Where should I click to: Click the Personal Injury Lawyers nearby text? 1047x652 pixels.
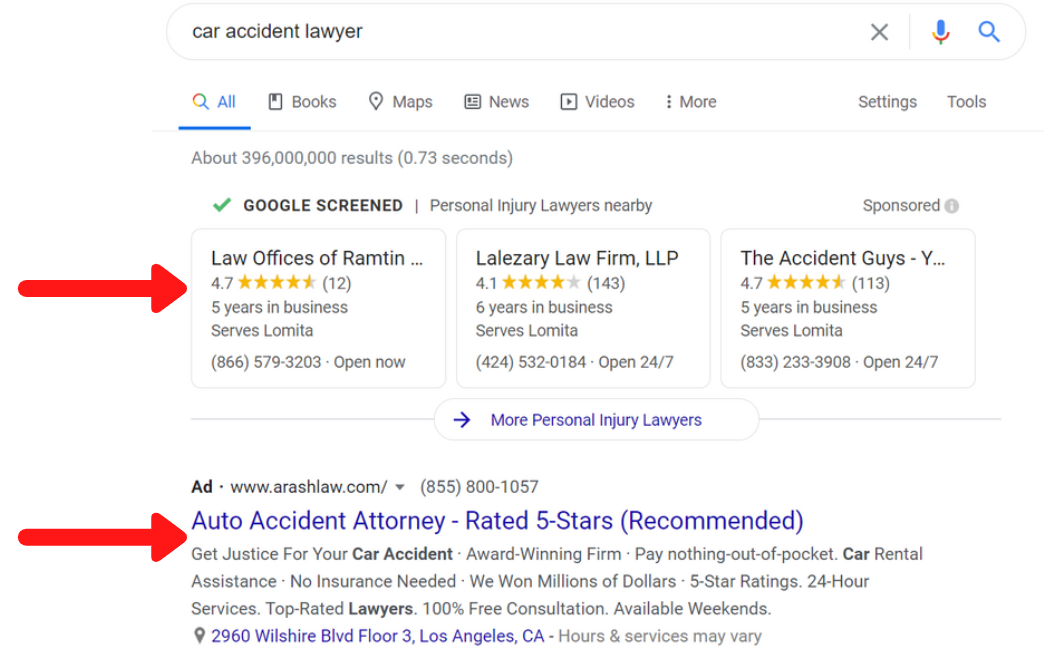tap(541, 205)
